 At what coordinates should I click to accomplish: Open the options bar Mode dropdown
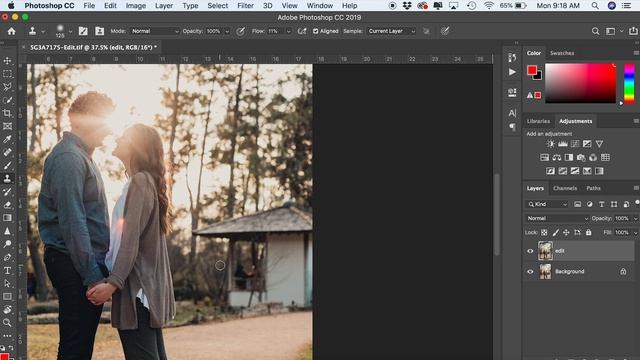(x=155, y=31)
